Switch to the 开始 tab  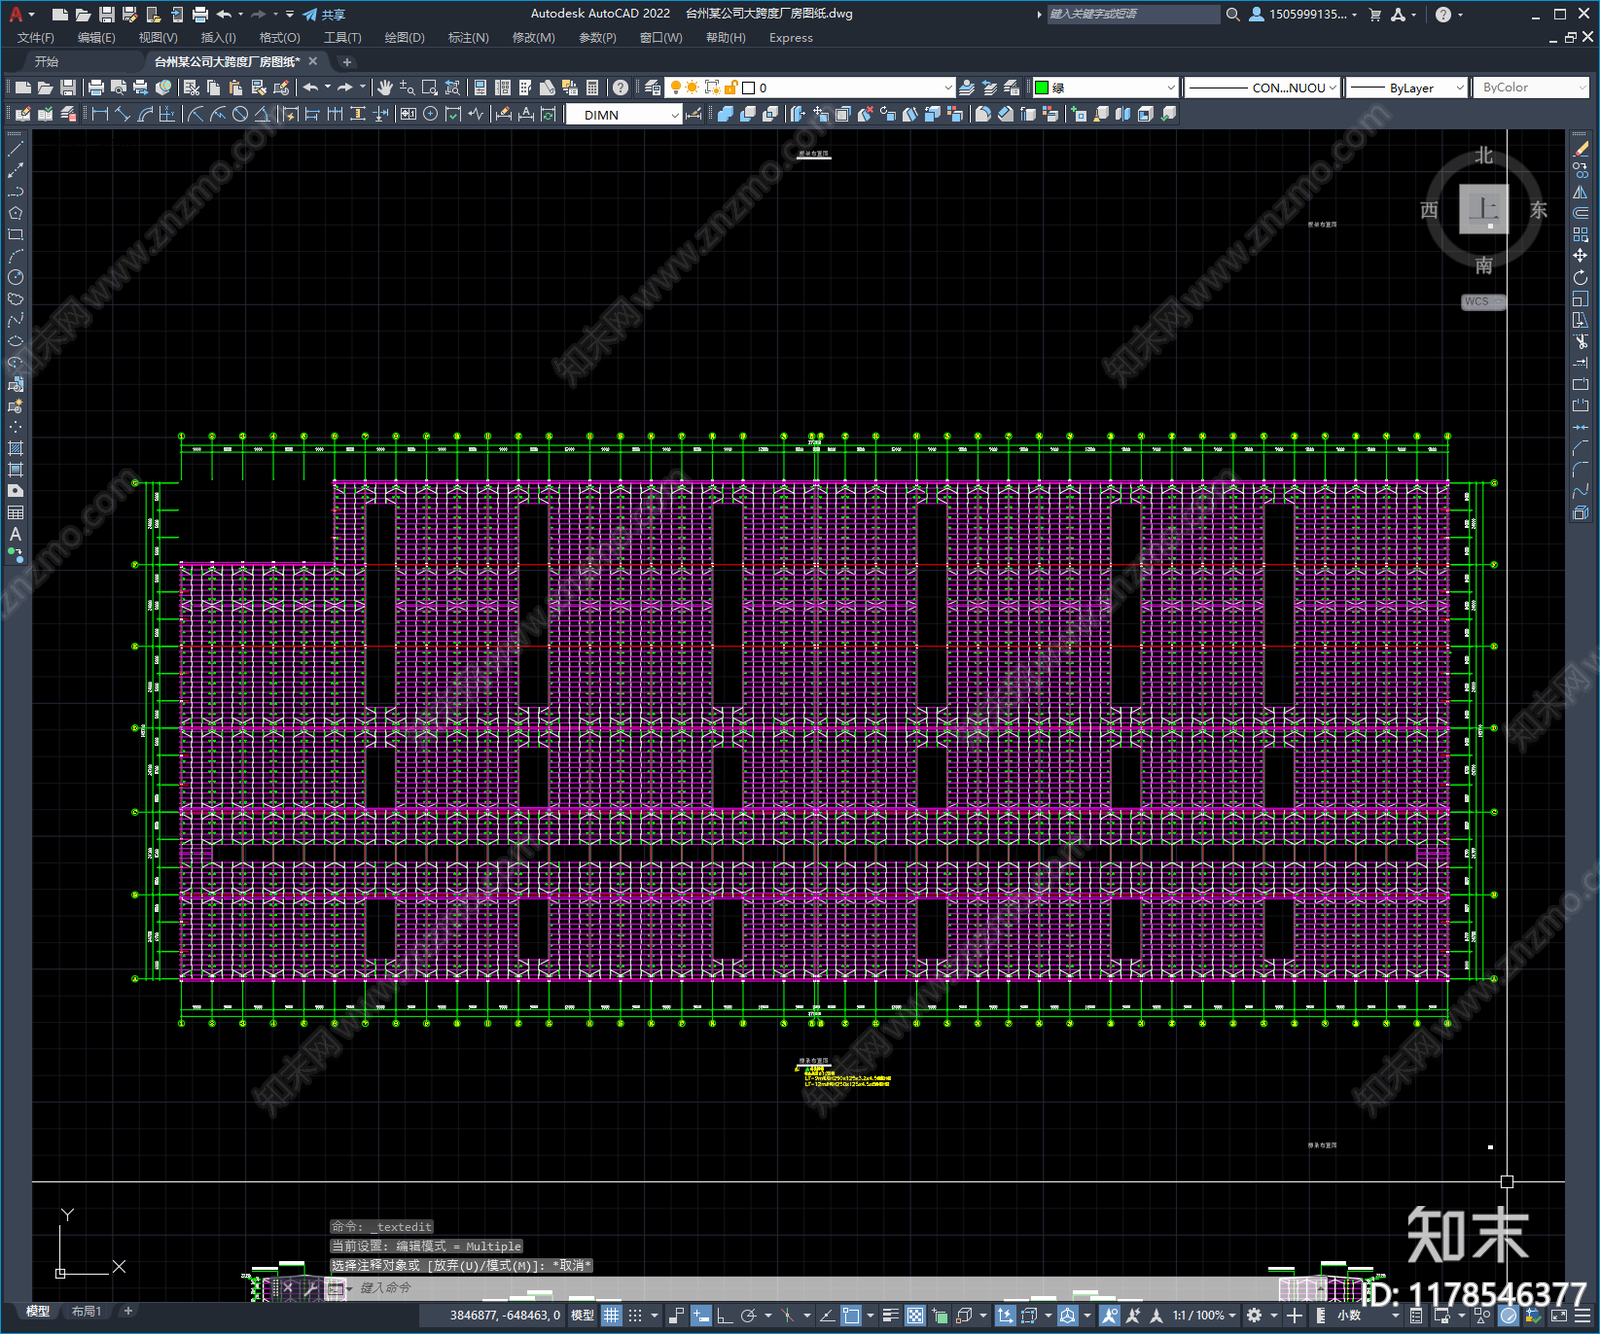point(47,62)
